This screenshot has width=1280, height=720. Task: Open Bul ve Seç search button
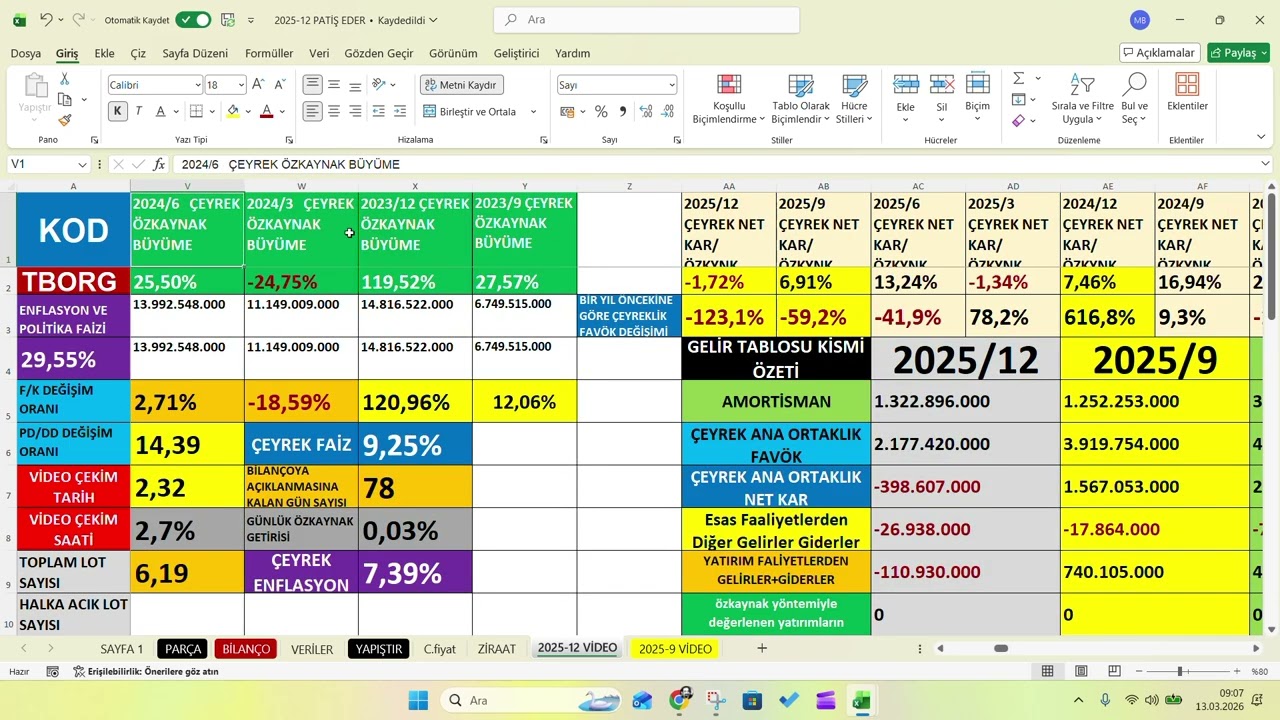[x=1134, y=99]
